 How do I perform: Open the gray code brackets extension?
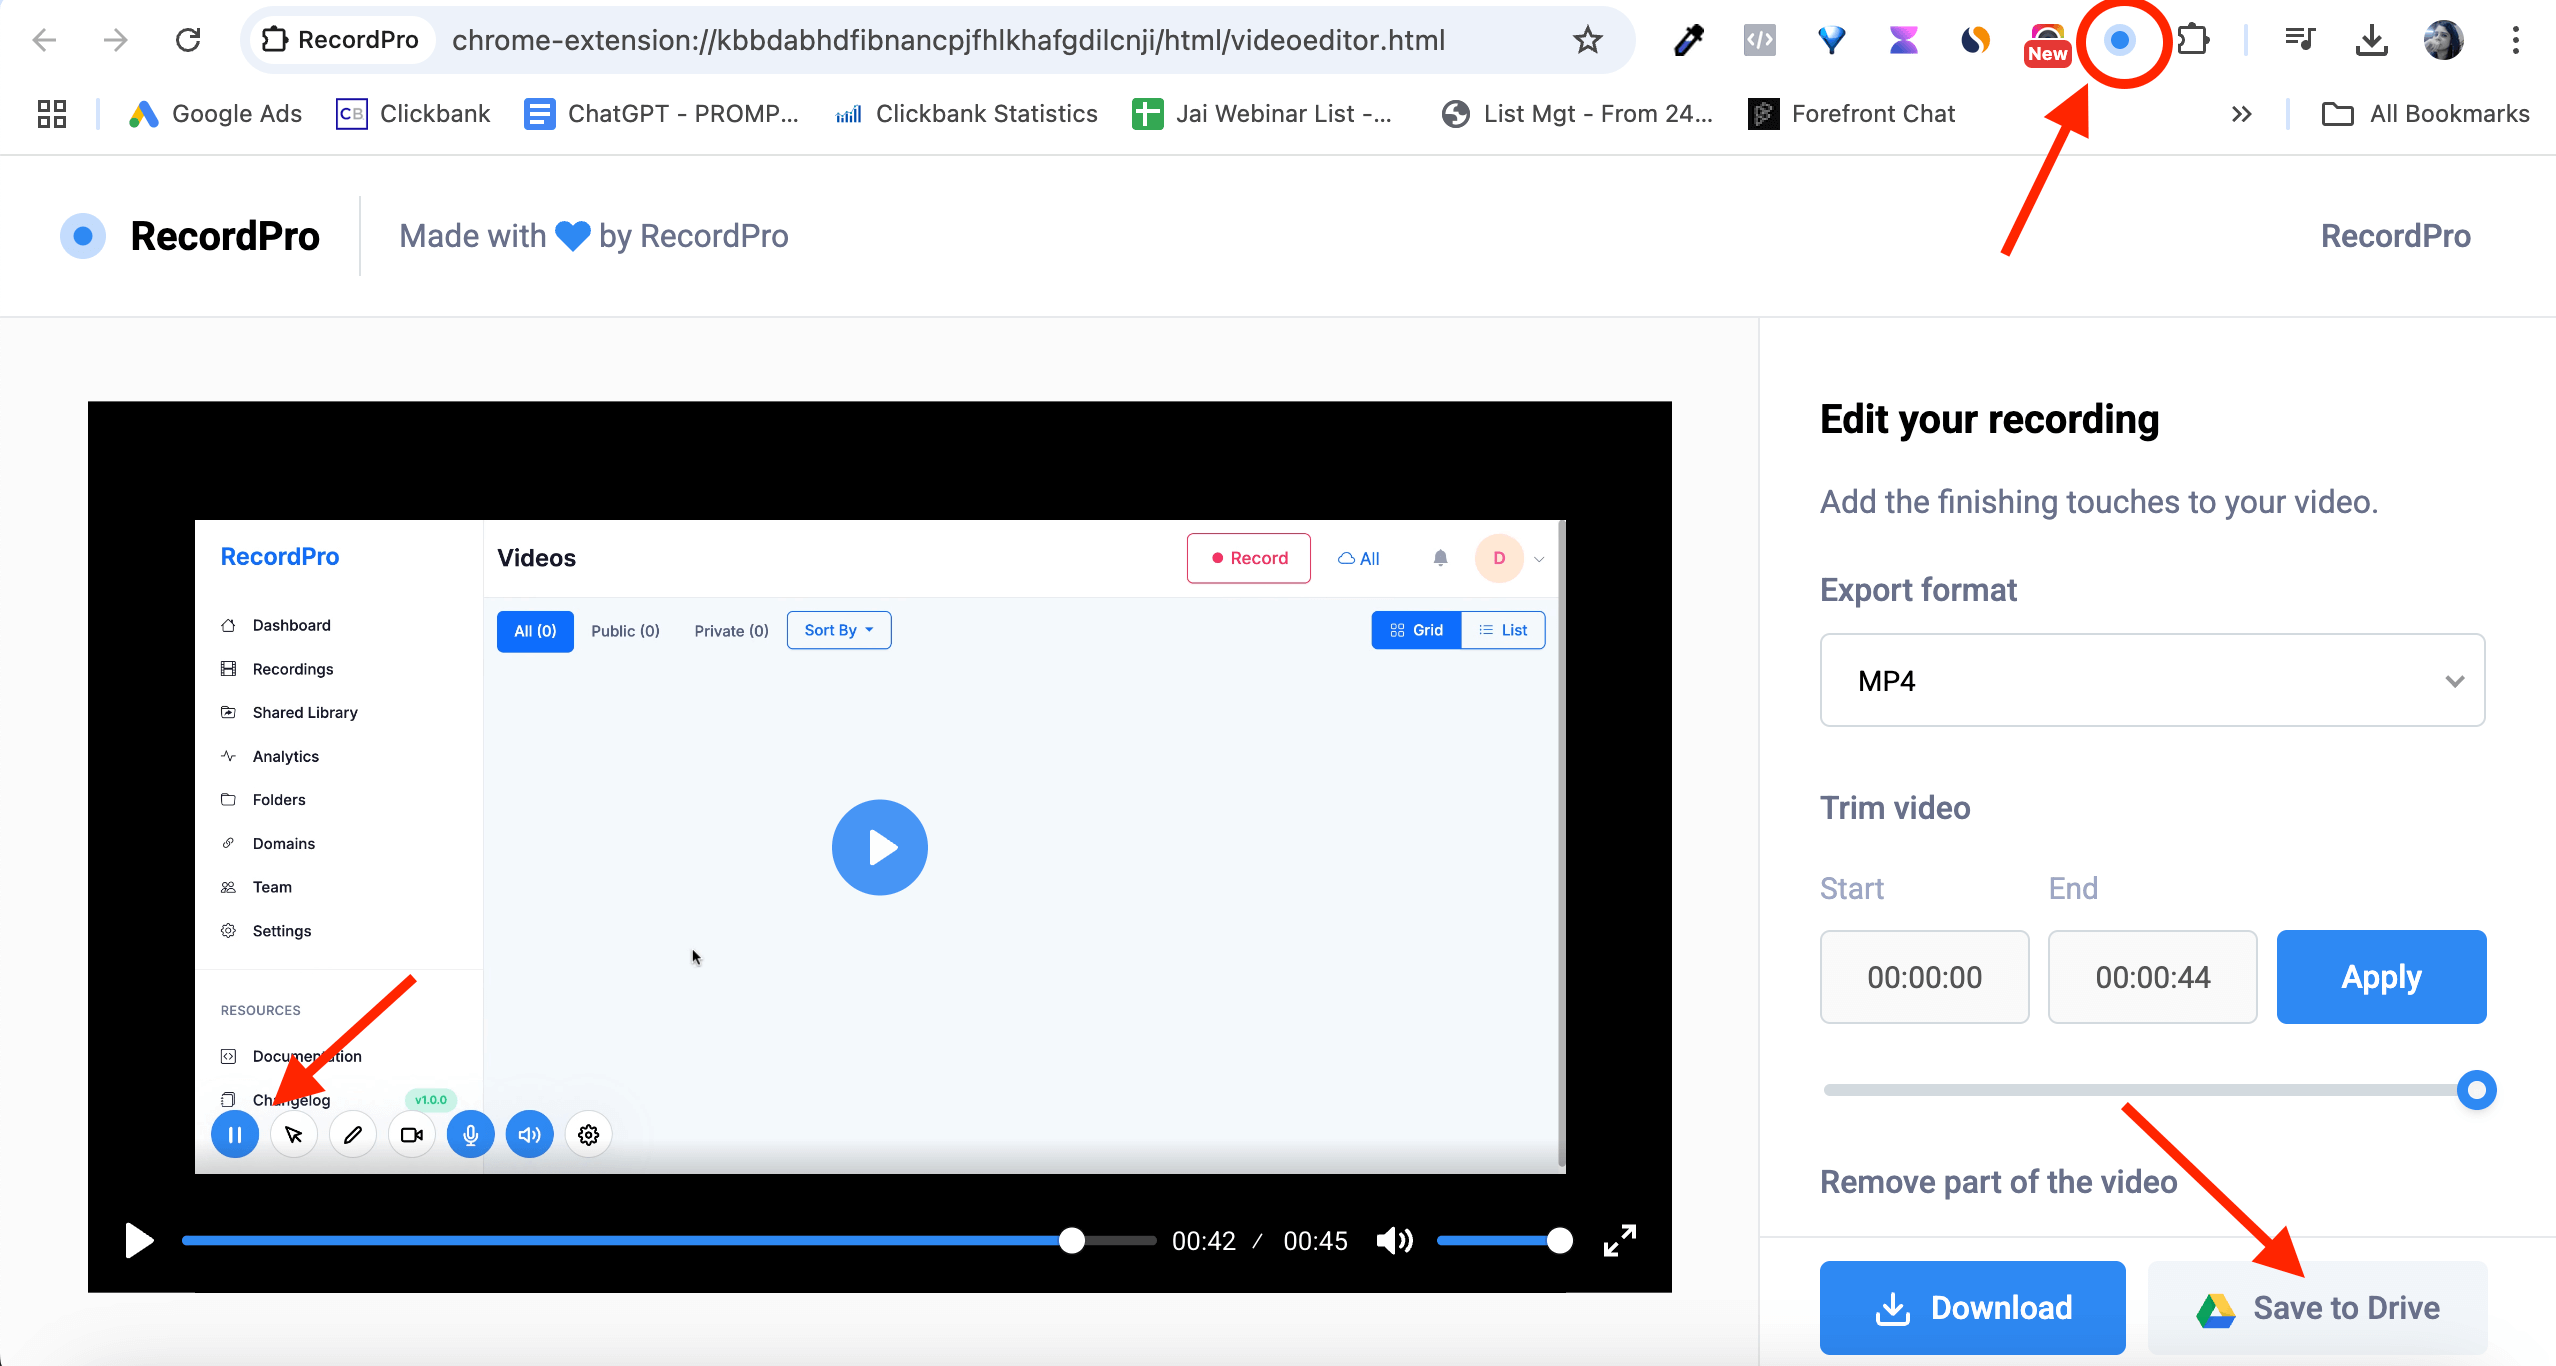[1760, 40]
